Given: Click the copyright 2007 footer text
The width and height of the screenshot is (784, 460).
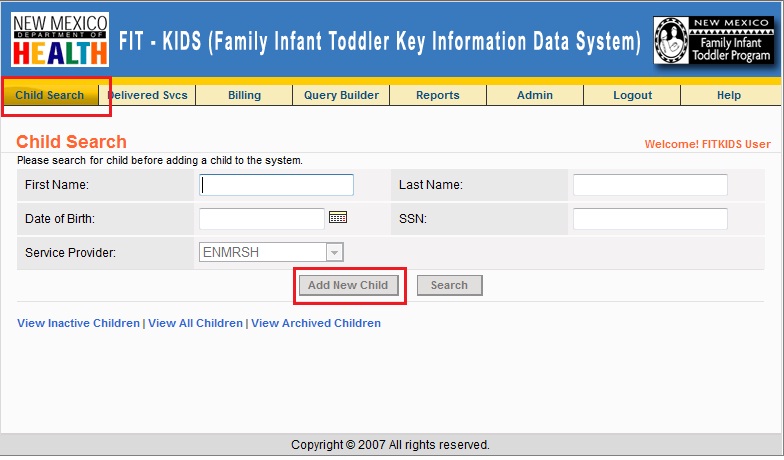Looking at the screenshot, I should [390, 444].
